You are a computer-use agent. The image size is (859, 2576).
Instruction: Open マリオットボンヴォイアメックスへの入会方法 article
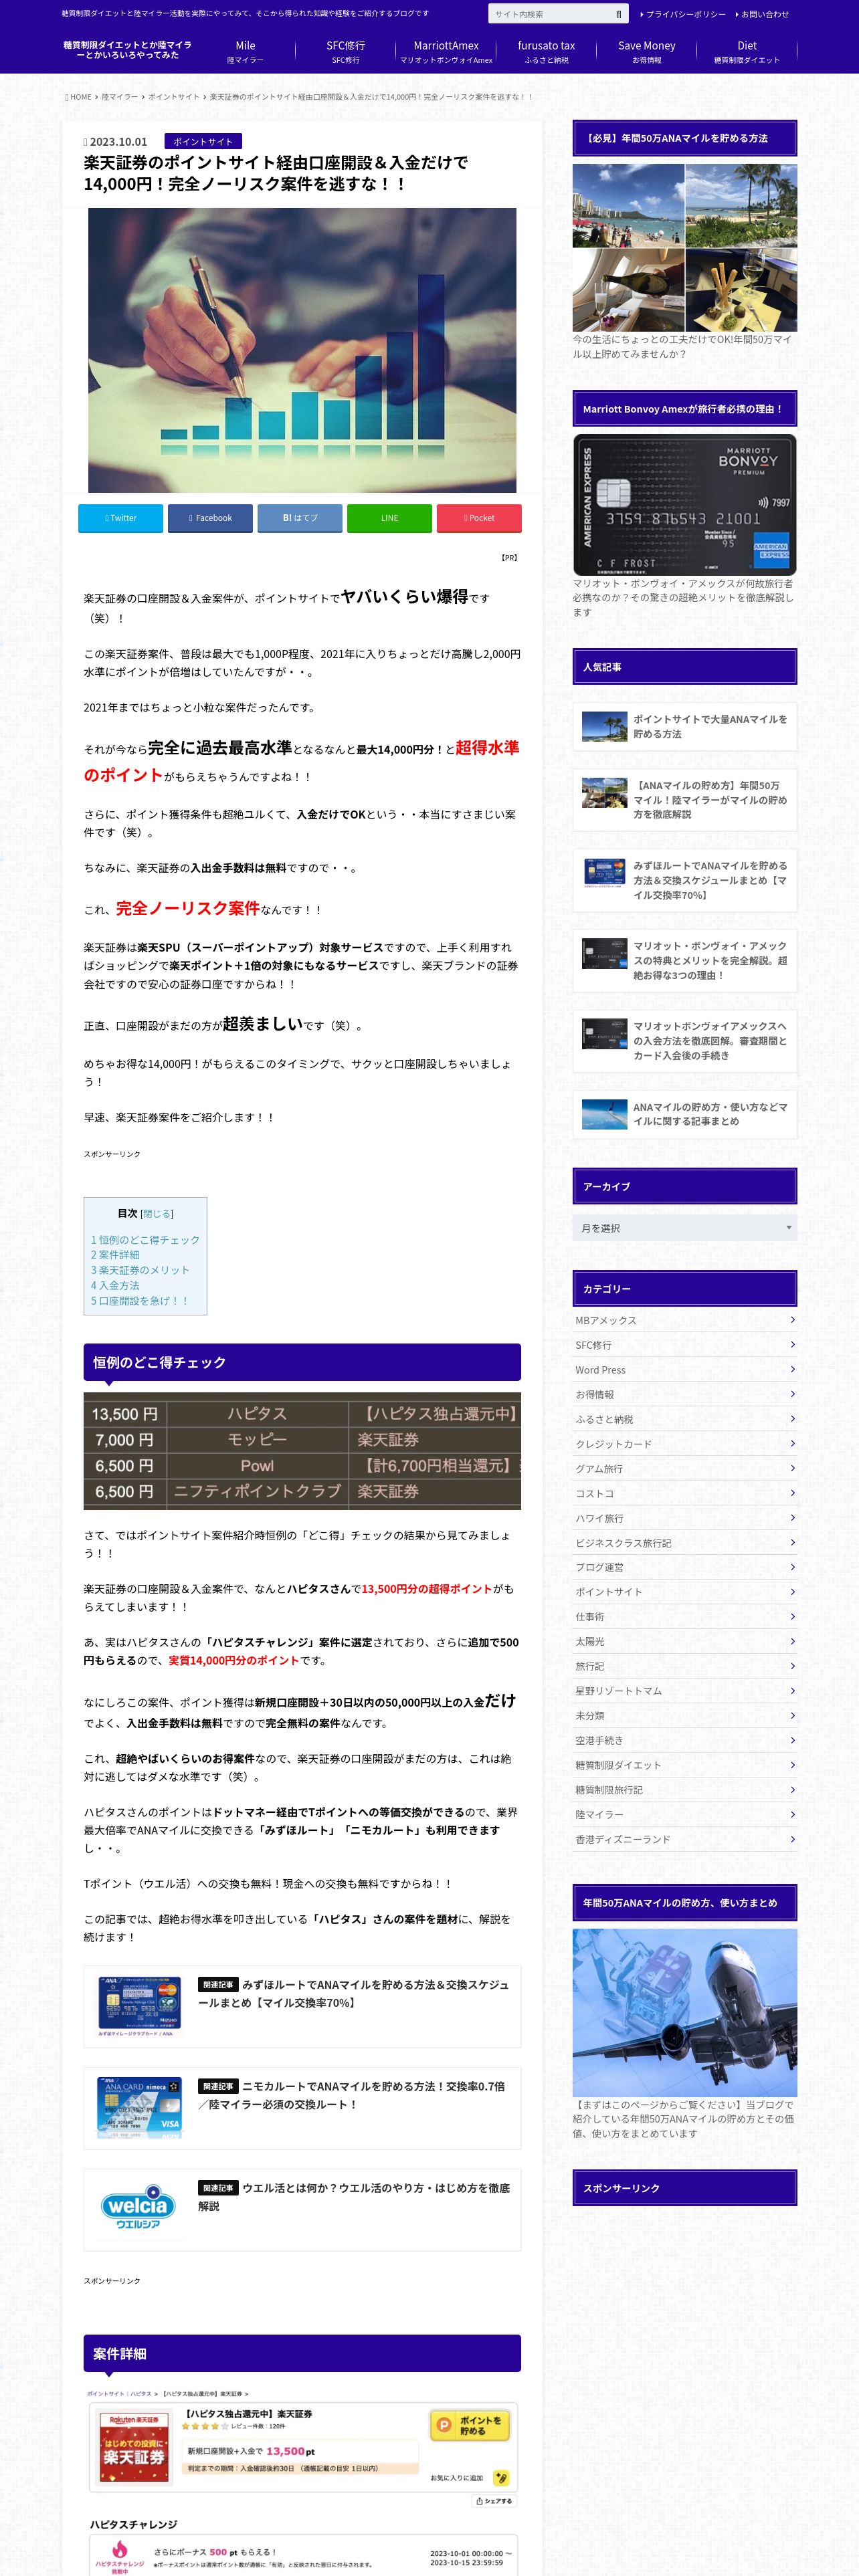684,1040
